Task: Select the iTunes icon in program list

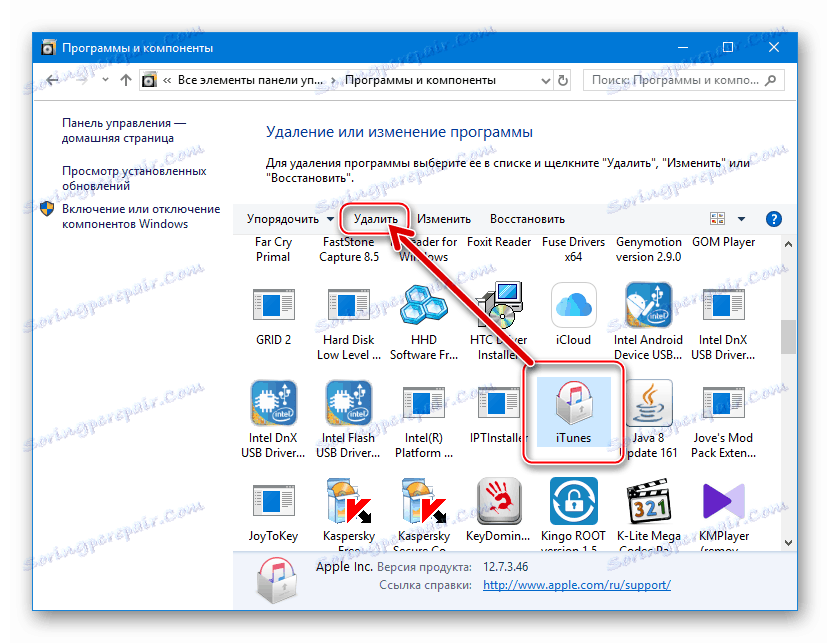Action: (573, 403)
